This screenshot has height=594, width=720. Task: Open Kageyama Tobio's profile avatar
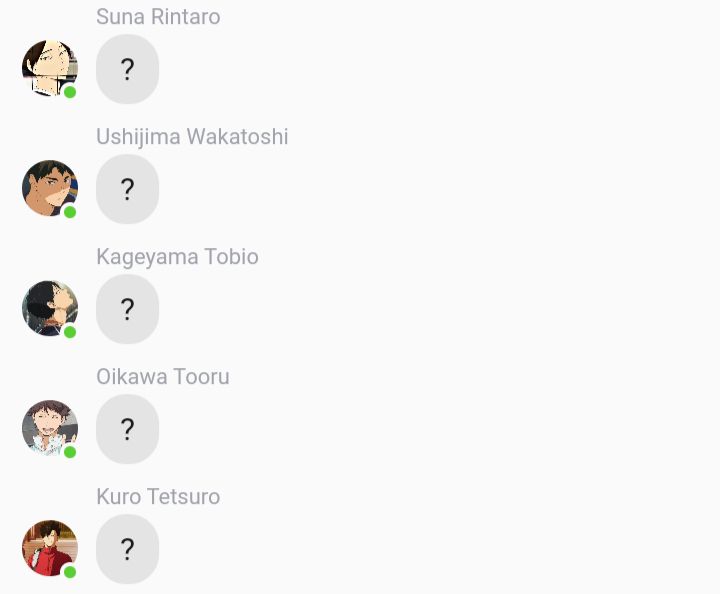(50, 308)
